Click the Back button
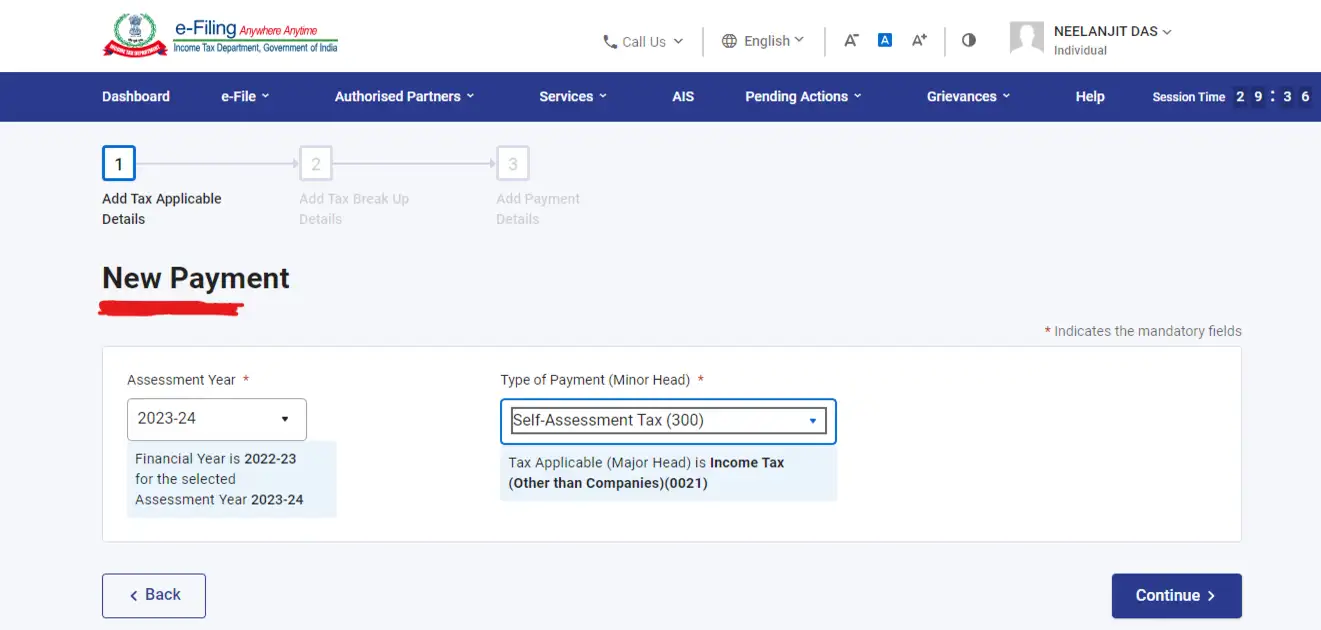This screenshot has width=1321, height=630. click(x=153, y=595)
